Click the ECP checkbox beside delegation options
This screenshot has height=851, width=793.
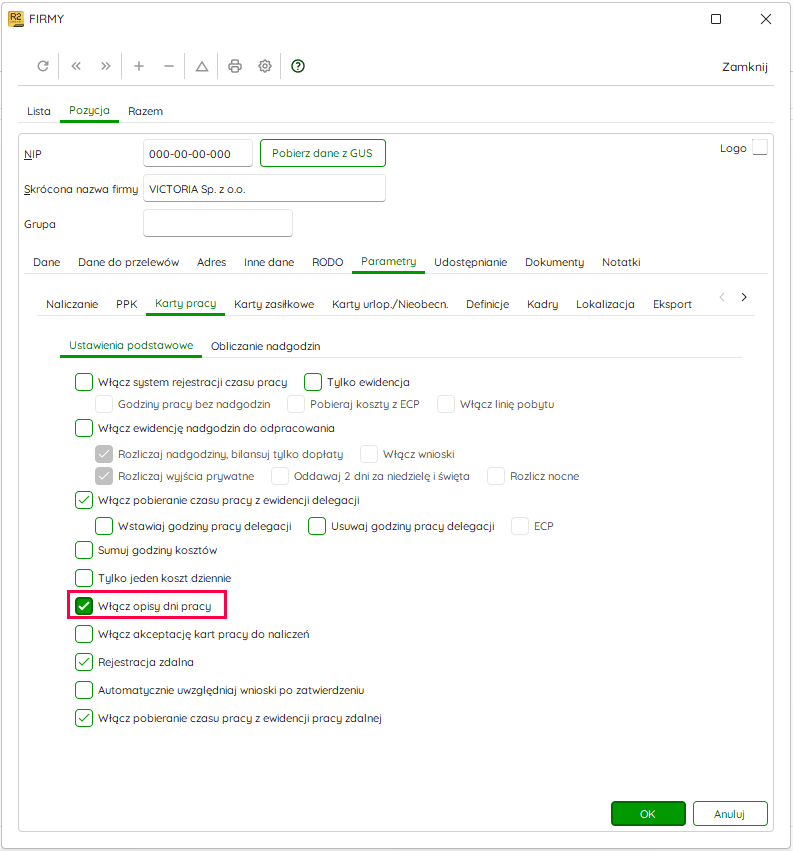tap(519, 526)
